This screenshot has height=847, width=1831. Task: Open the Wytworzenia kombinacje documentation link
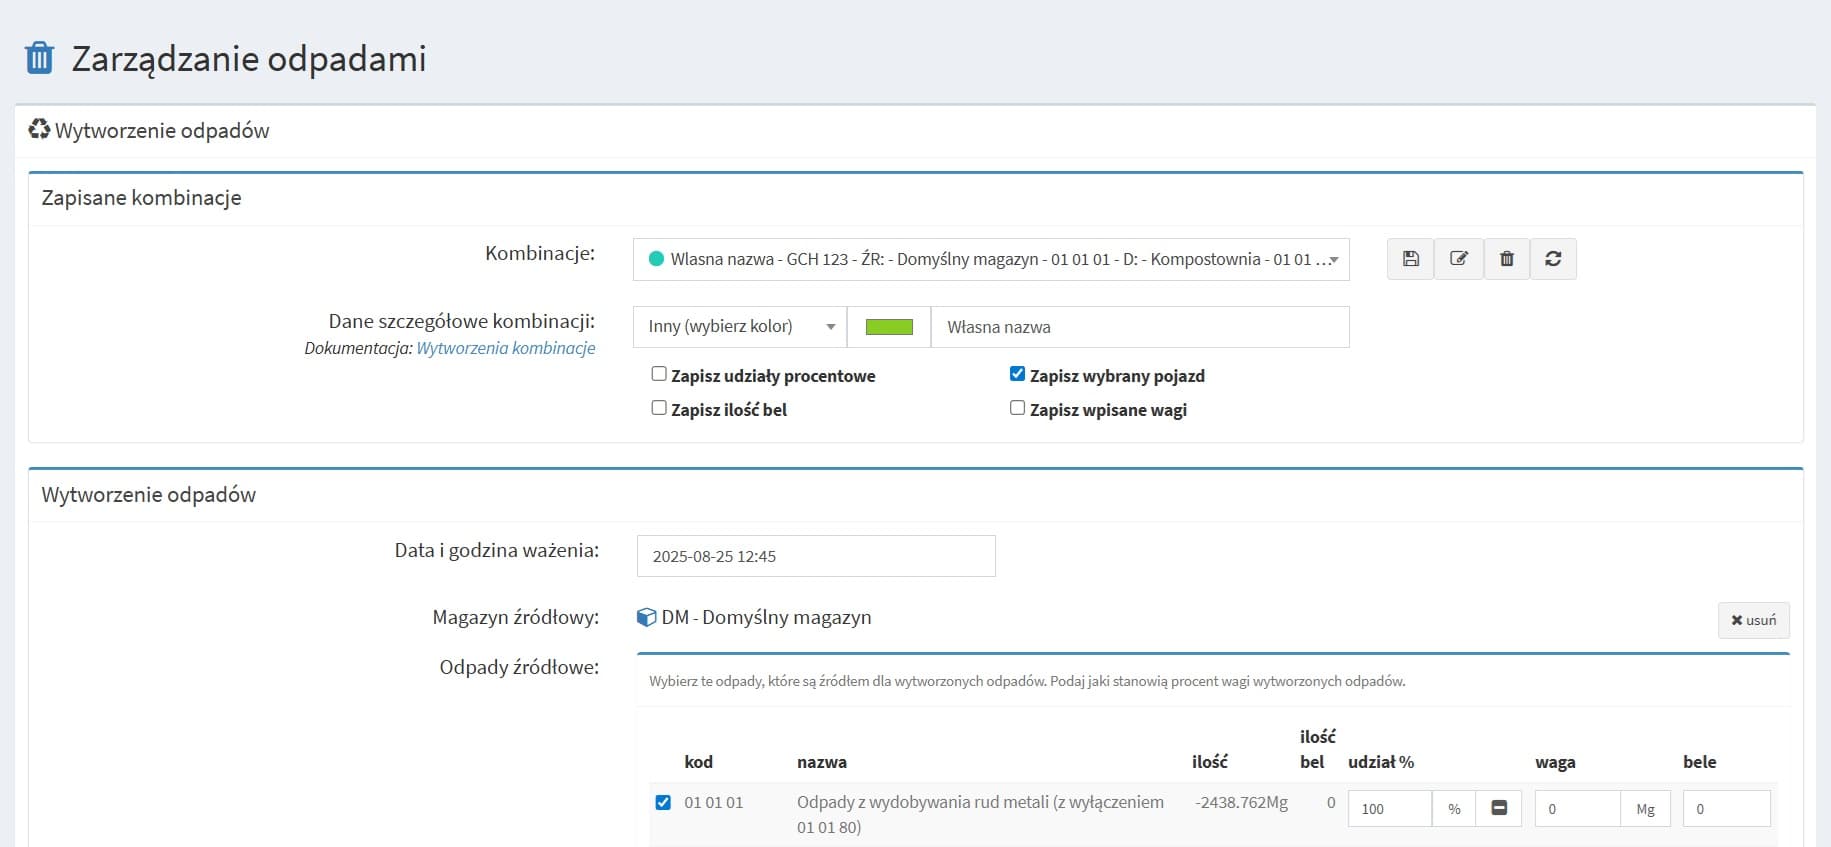point(505,348)
